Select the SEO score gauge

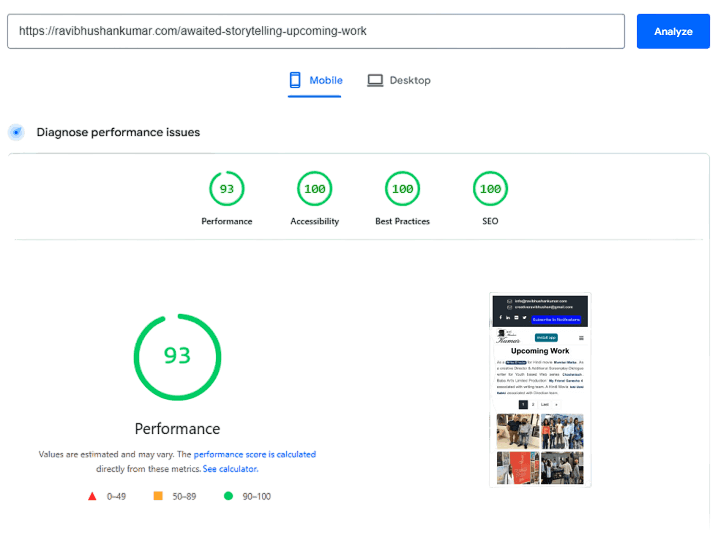tap(490, 188)
